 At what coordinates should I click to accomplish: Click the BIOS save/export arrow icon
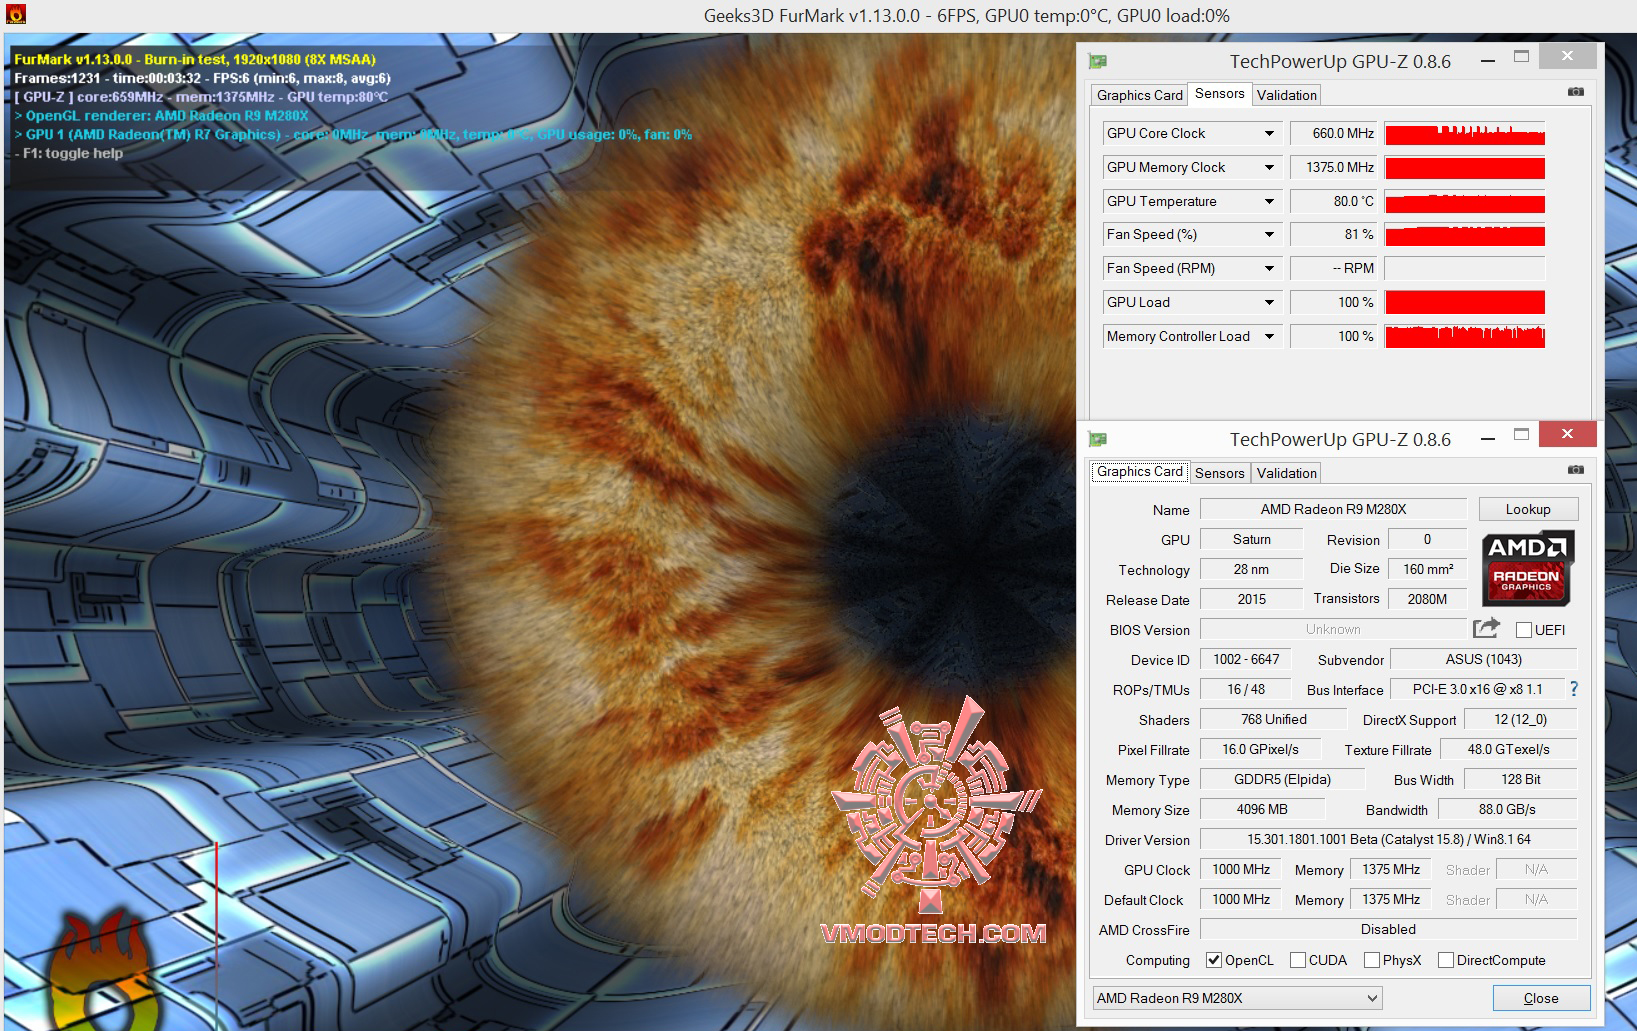tap(1487, 628)
